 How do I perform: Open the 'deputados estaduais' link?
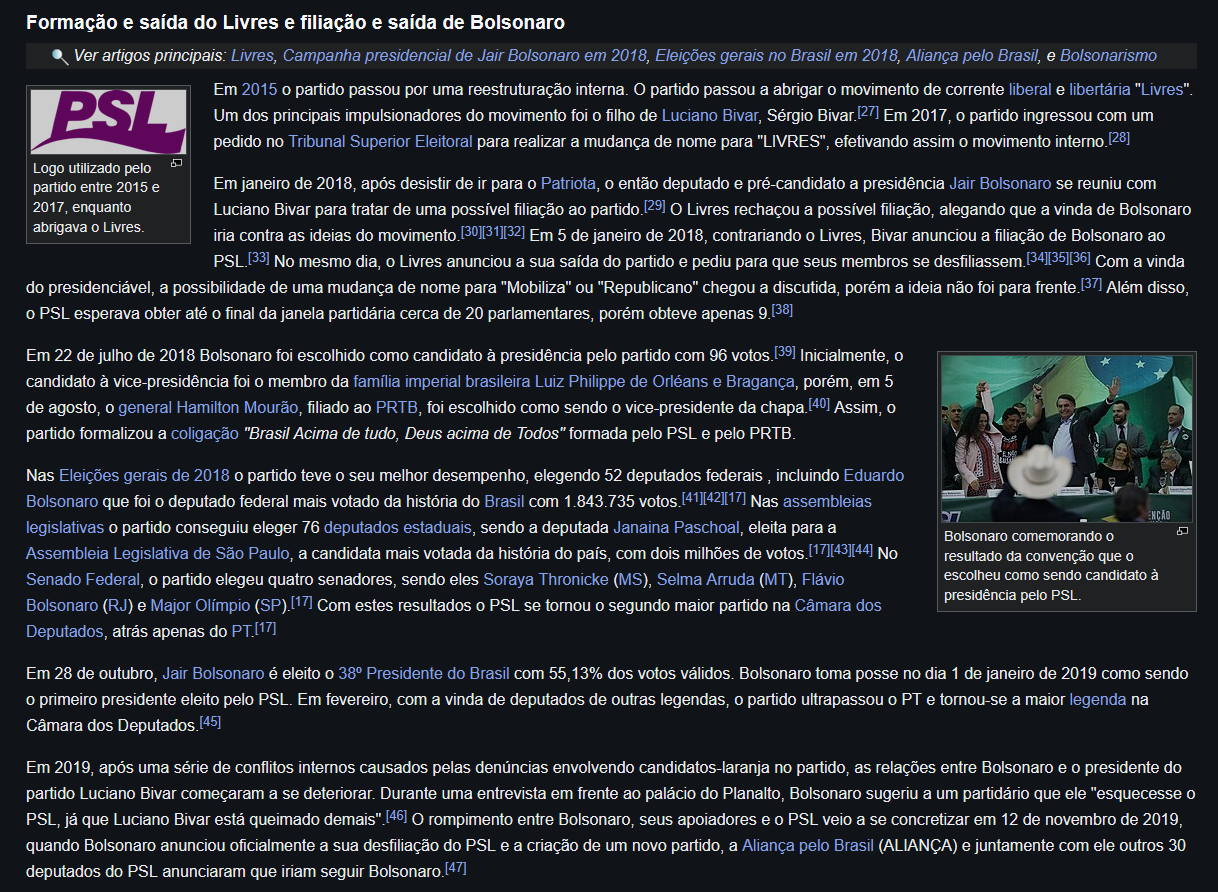coord(400,527)
